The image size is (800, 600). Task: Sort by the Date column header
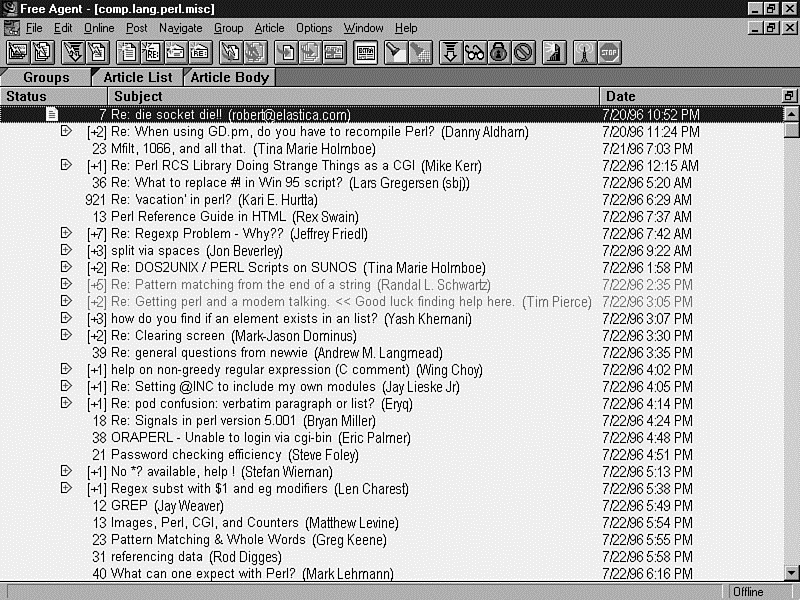691,96
